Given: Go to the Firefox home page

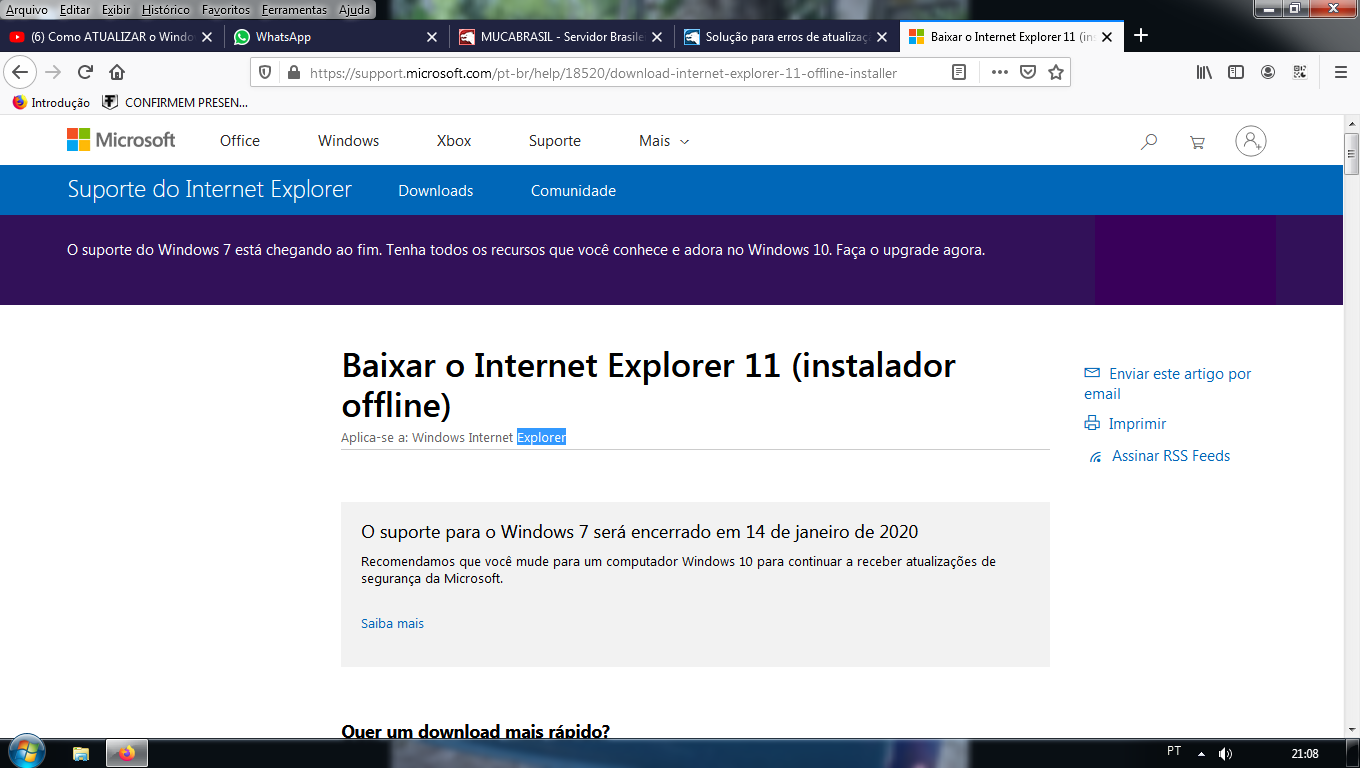Looking at the screenshot, I should 117,72.
